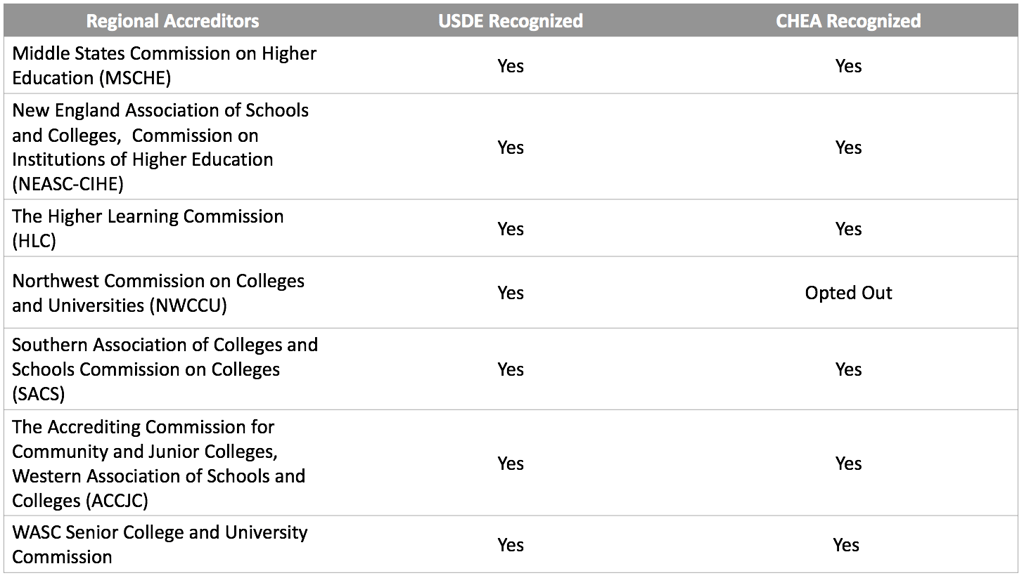Select WASC Senior College and University Commission

click(160, 544)
